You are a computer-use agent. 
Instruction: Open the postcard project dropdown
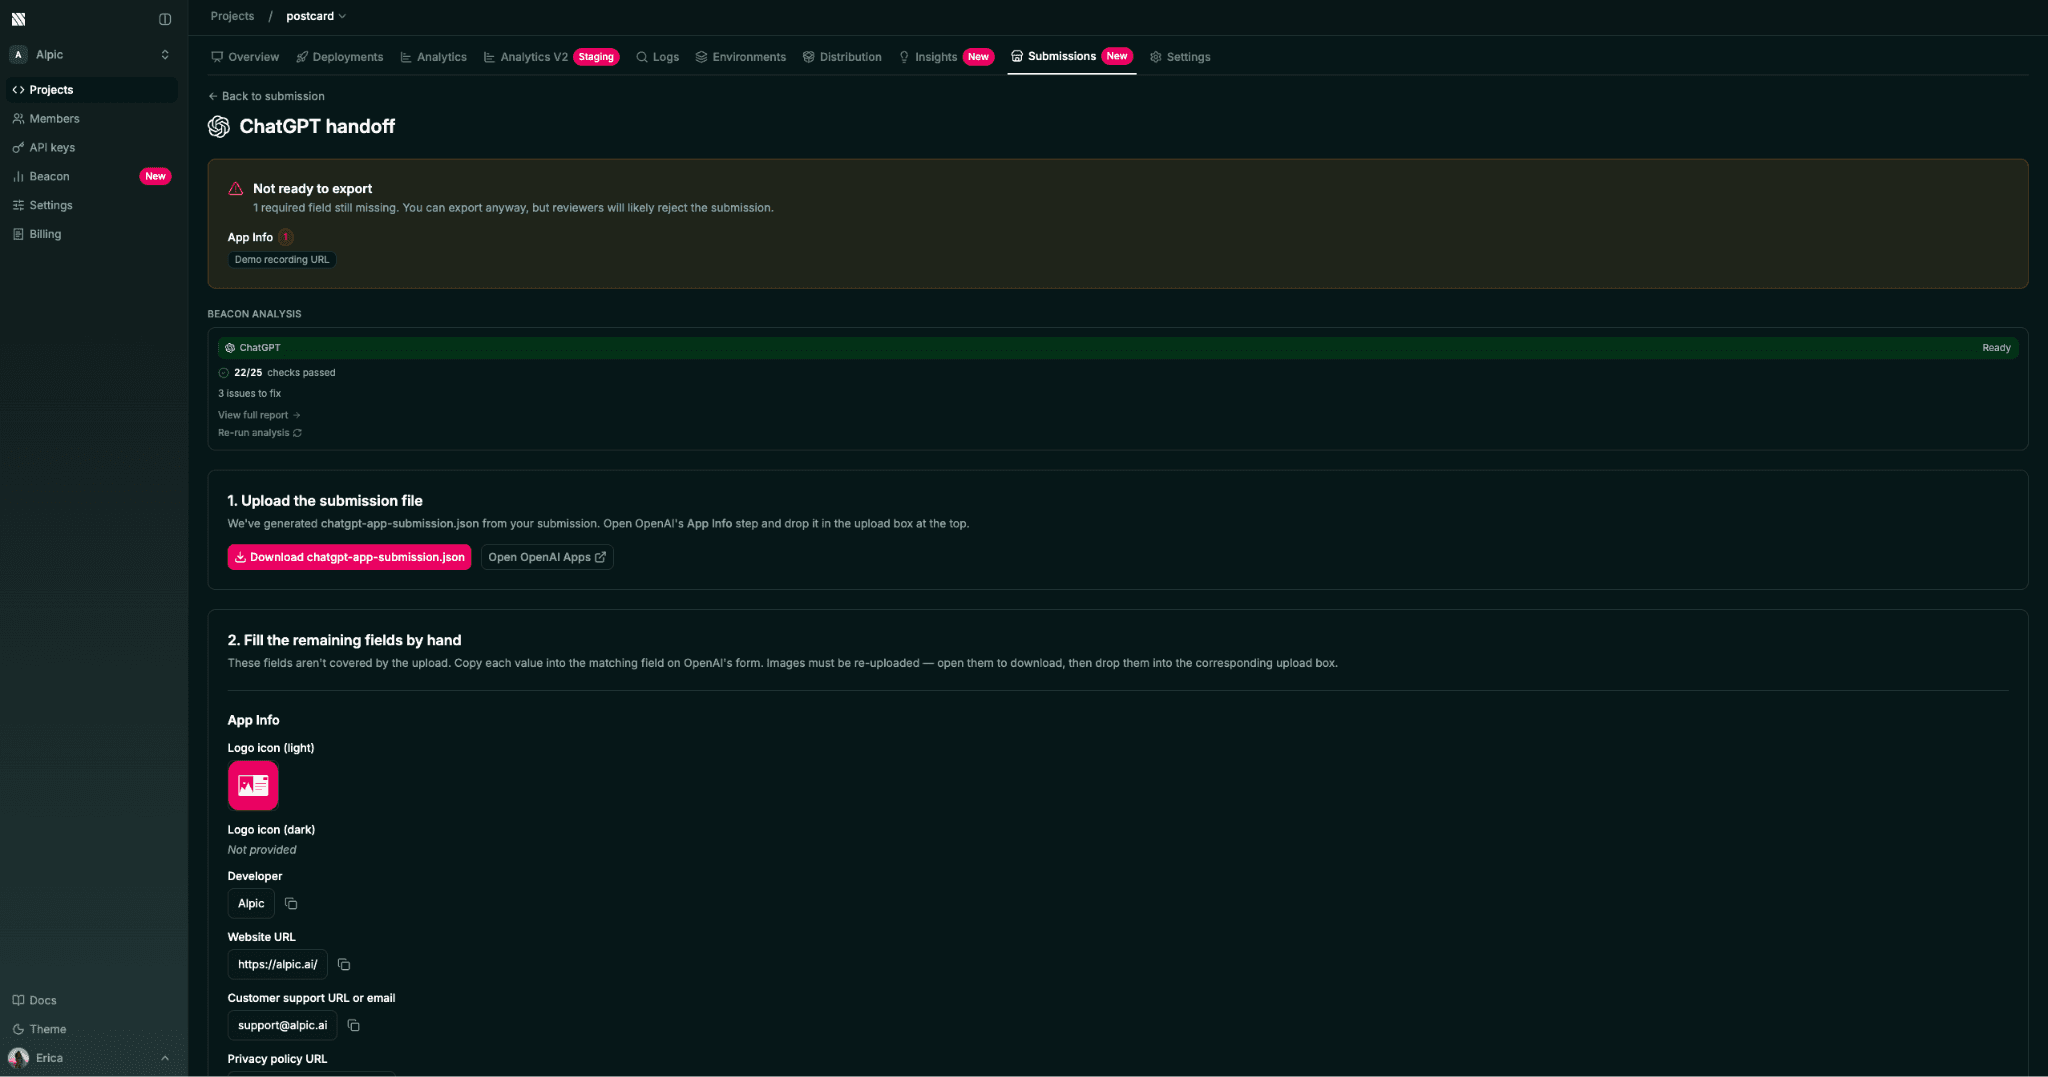click(x=316, y=16)
